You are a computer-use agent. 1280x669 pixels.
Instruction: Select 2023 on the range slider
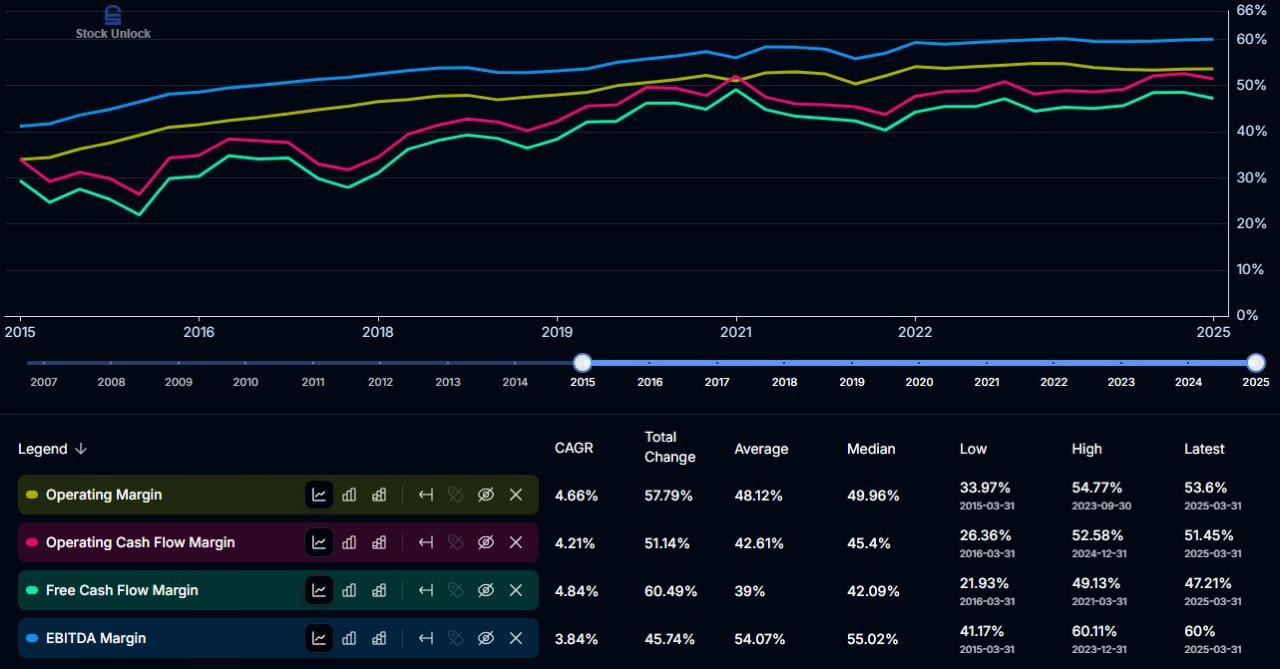point(1121,382)
